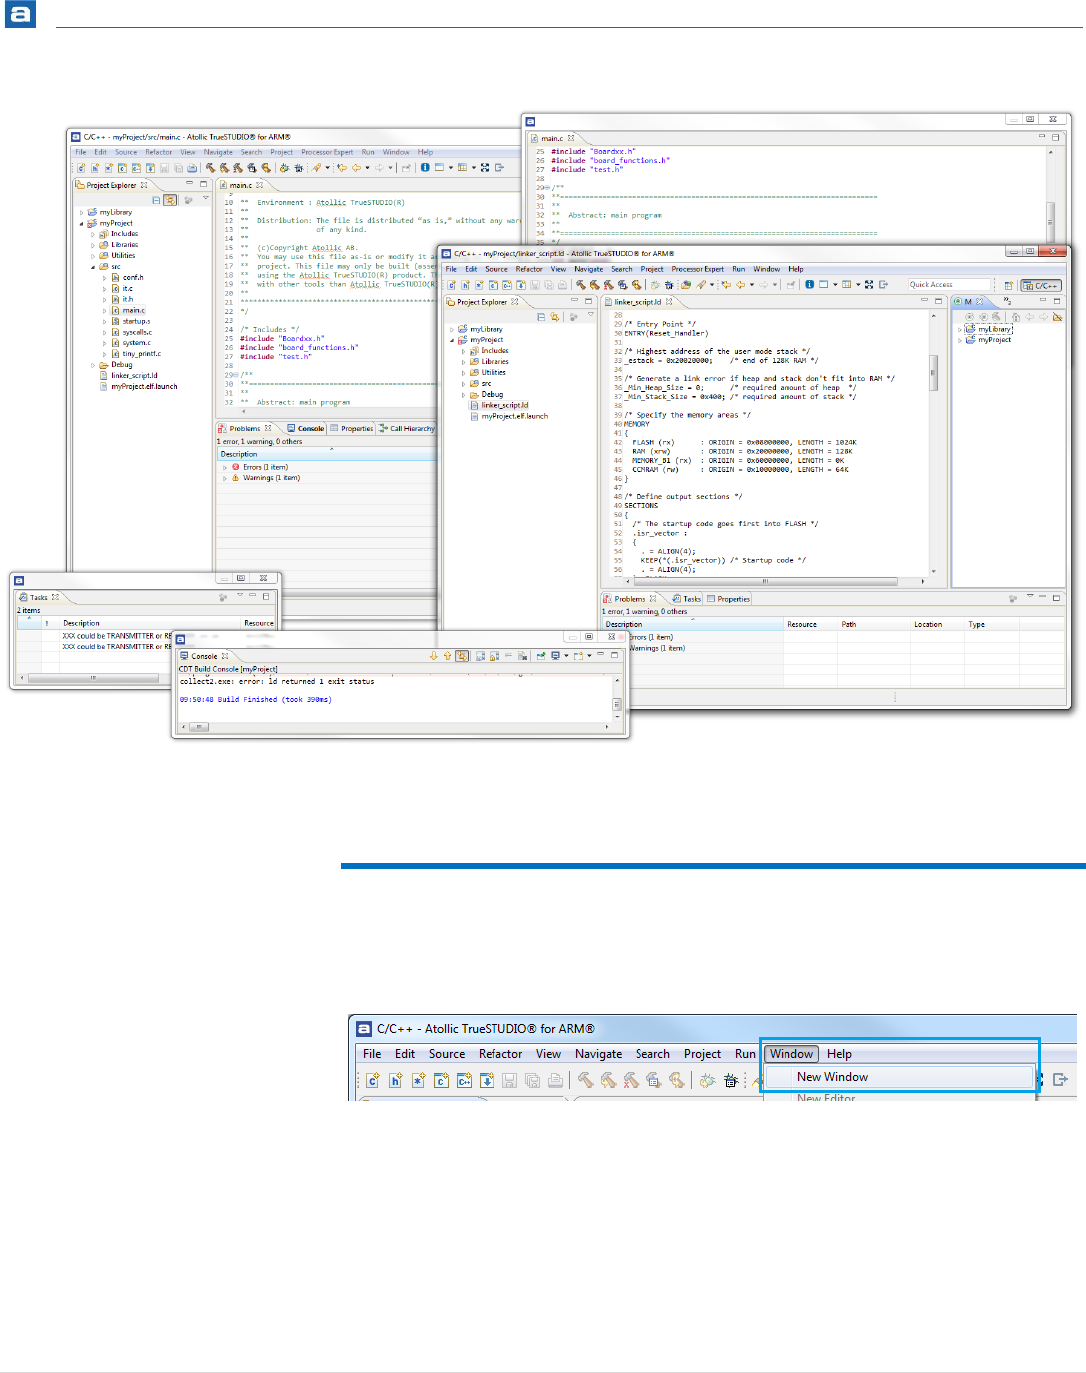1086x1373 pixels.
Task: Open Processor Expert menu in linker_script.ld window
Action: pos(697,269)
